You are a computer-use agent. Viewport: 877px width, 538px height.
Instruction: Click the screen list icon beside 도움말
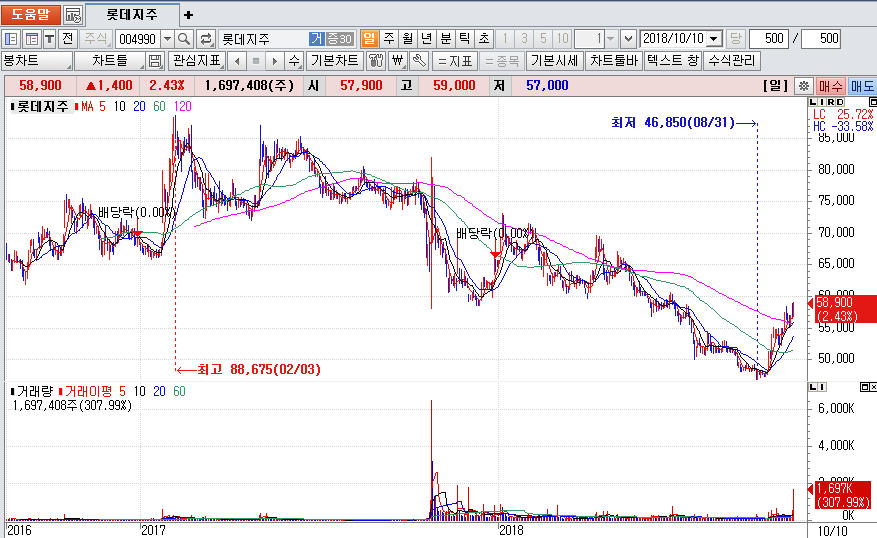coord(73,15)
